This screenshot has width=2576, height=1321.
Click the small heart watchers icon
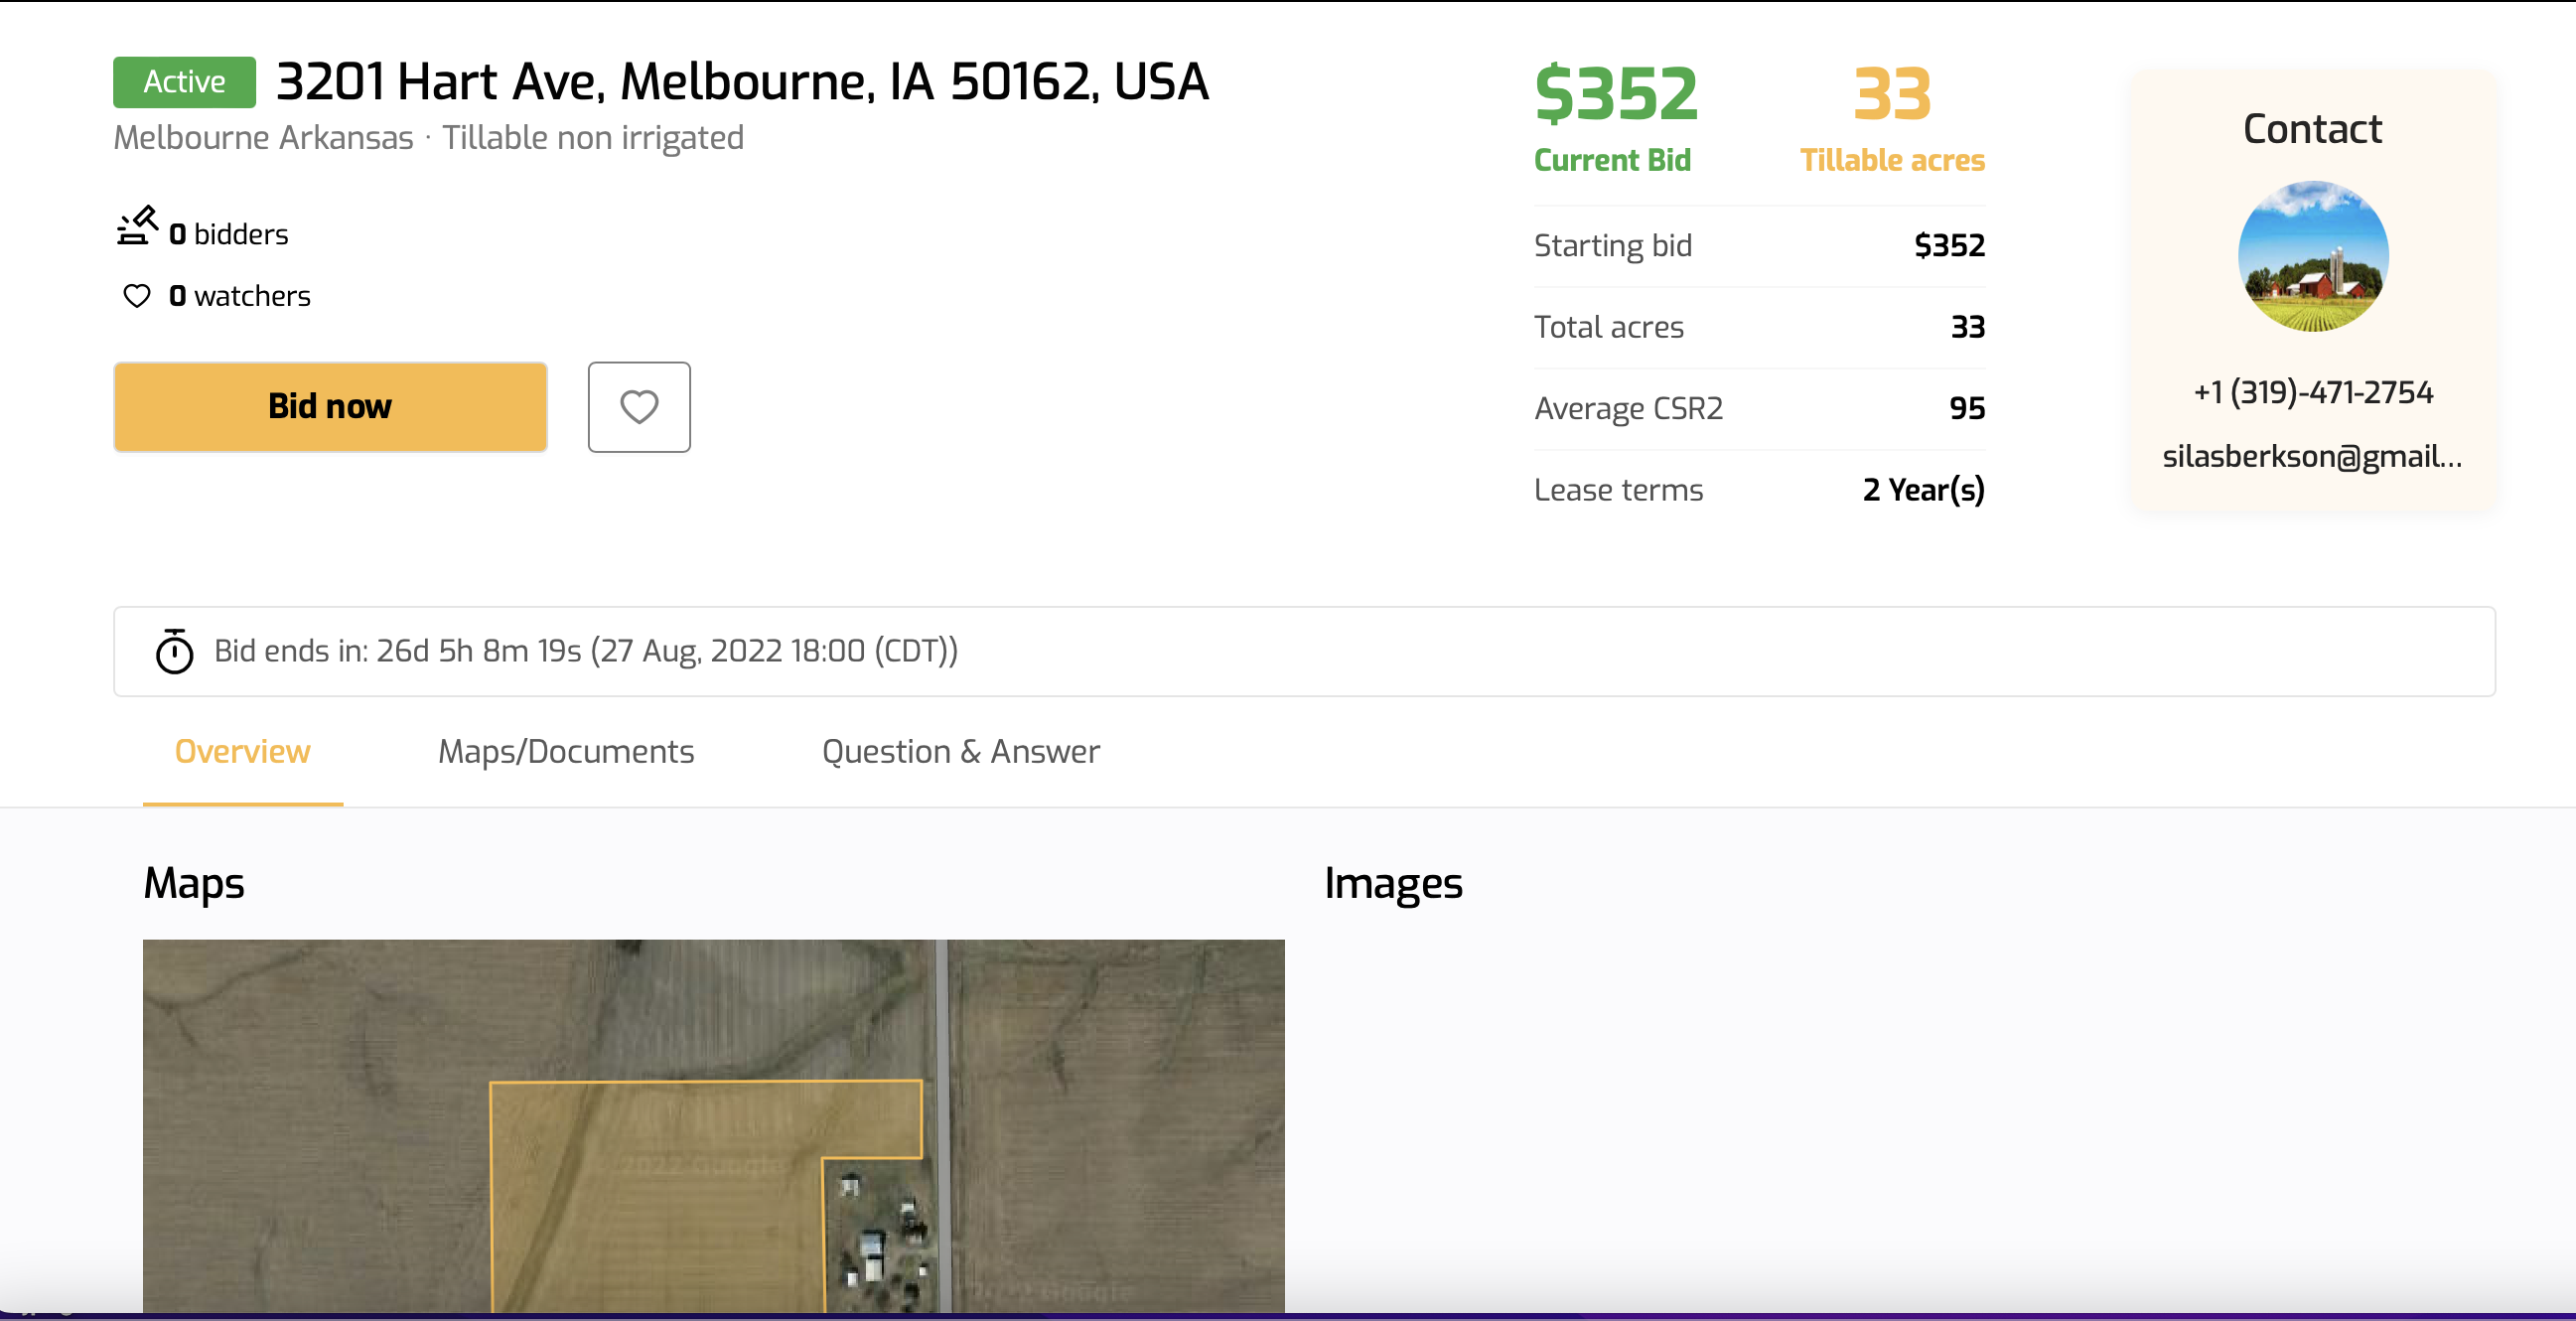pyautogui.click(x=137, y=296)
